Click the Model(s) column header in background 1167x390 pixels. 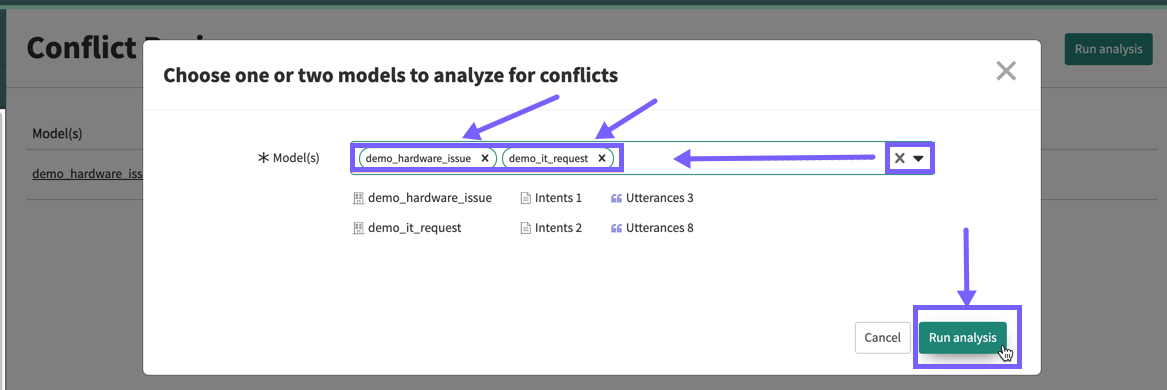pos(57,134)
